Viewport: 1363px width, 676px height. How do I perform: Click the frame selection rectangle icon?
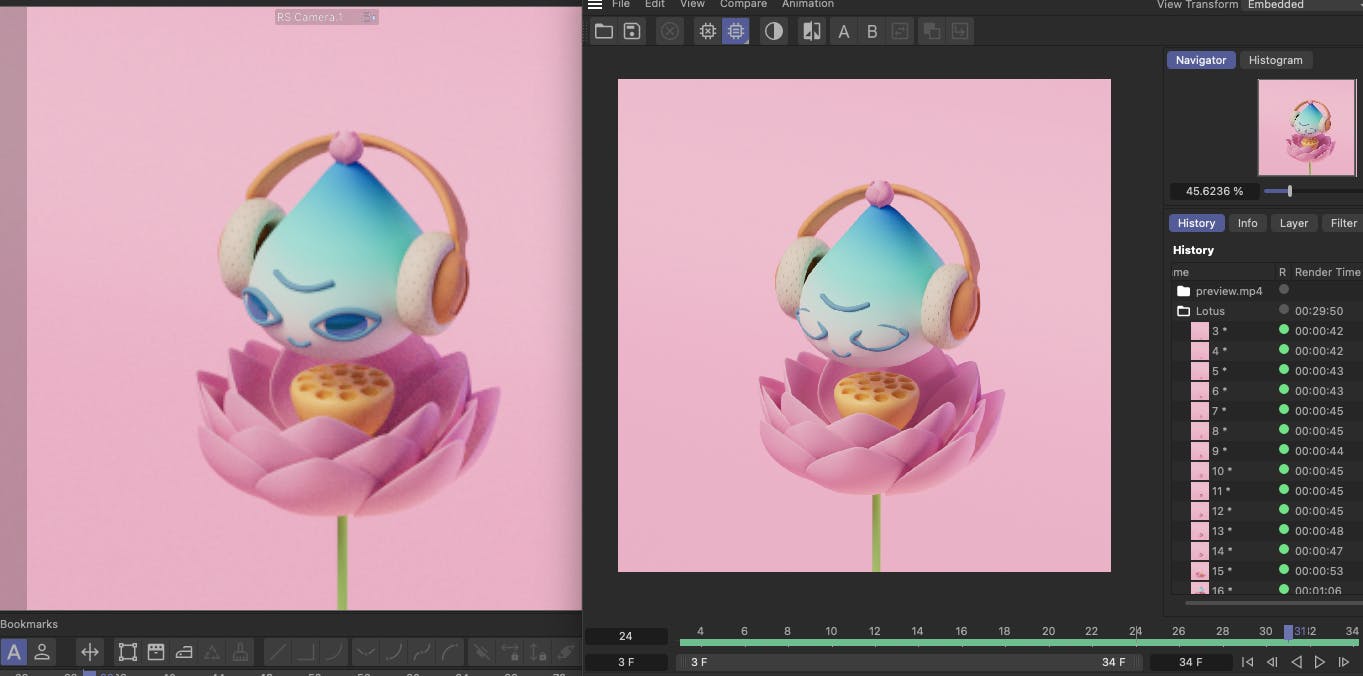coord(127,652)
